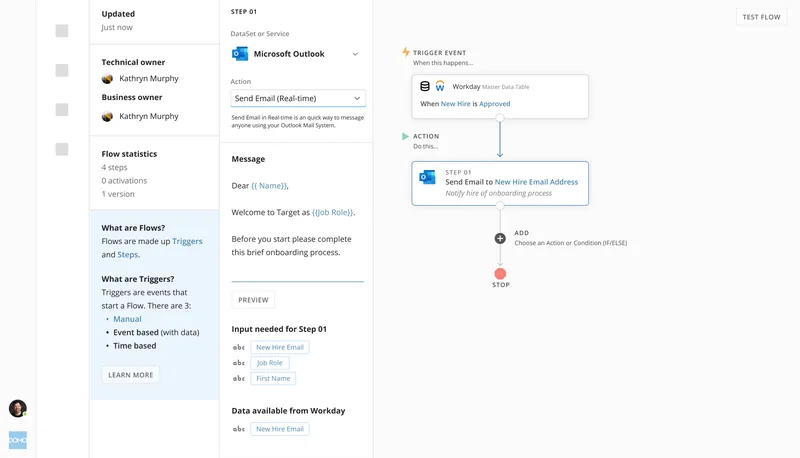
Task: Select the New Hire Email input chip for Step 01
Action: click(x=280, y=347)
